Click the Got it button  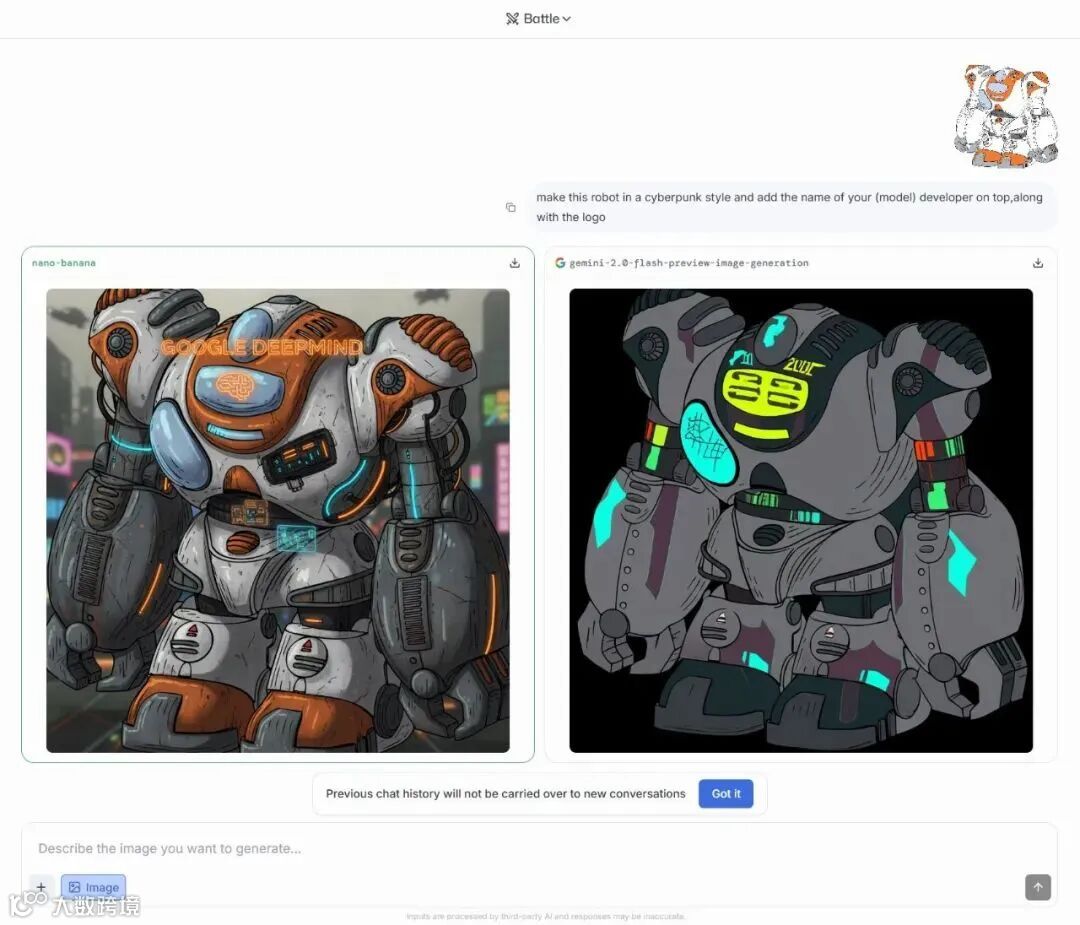tap(726, 793)
